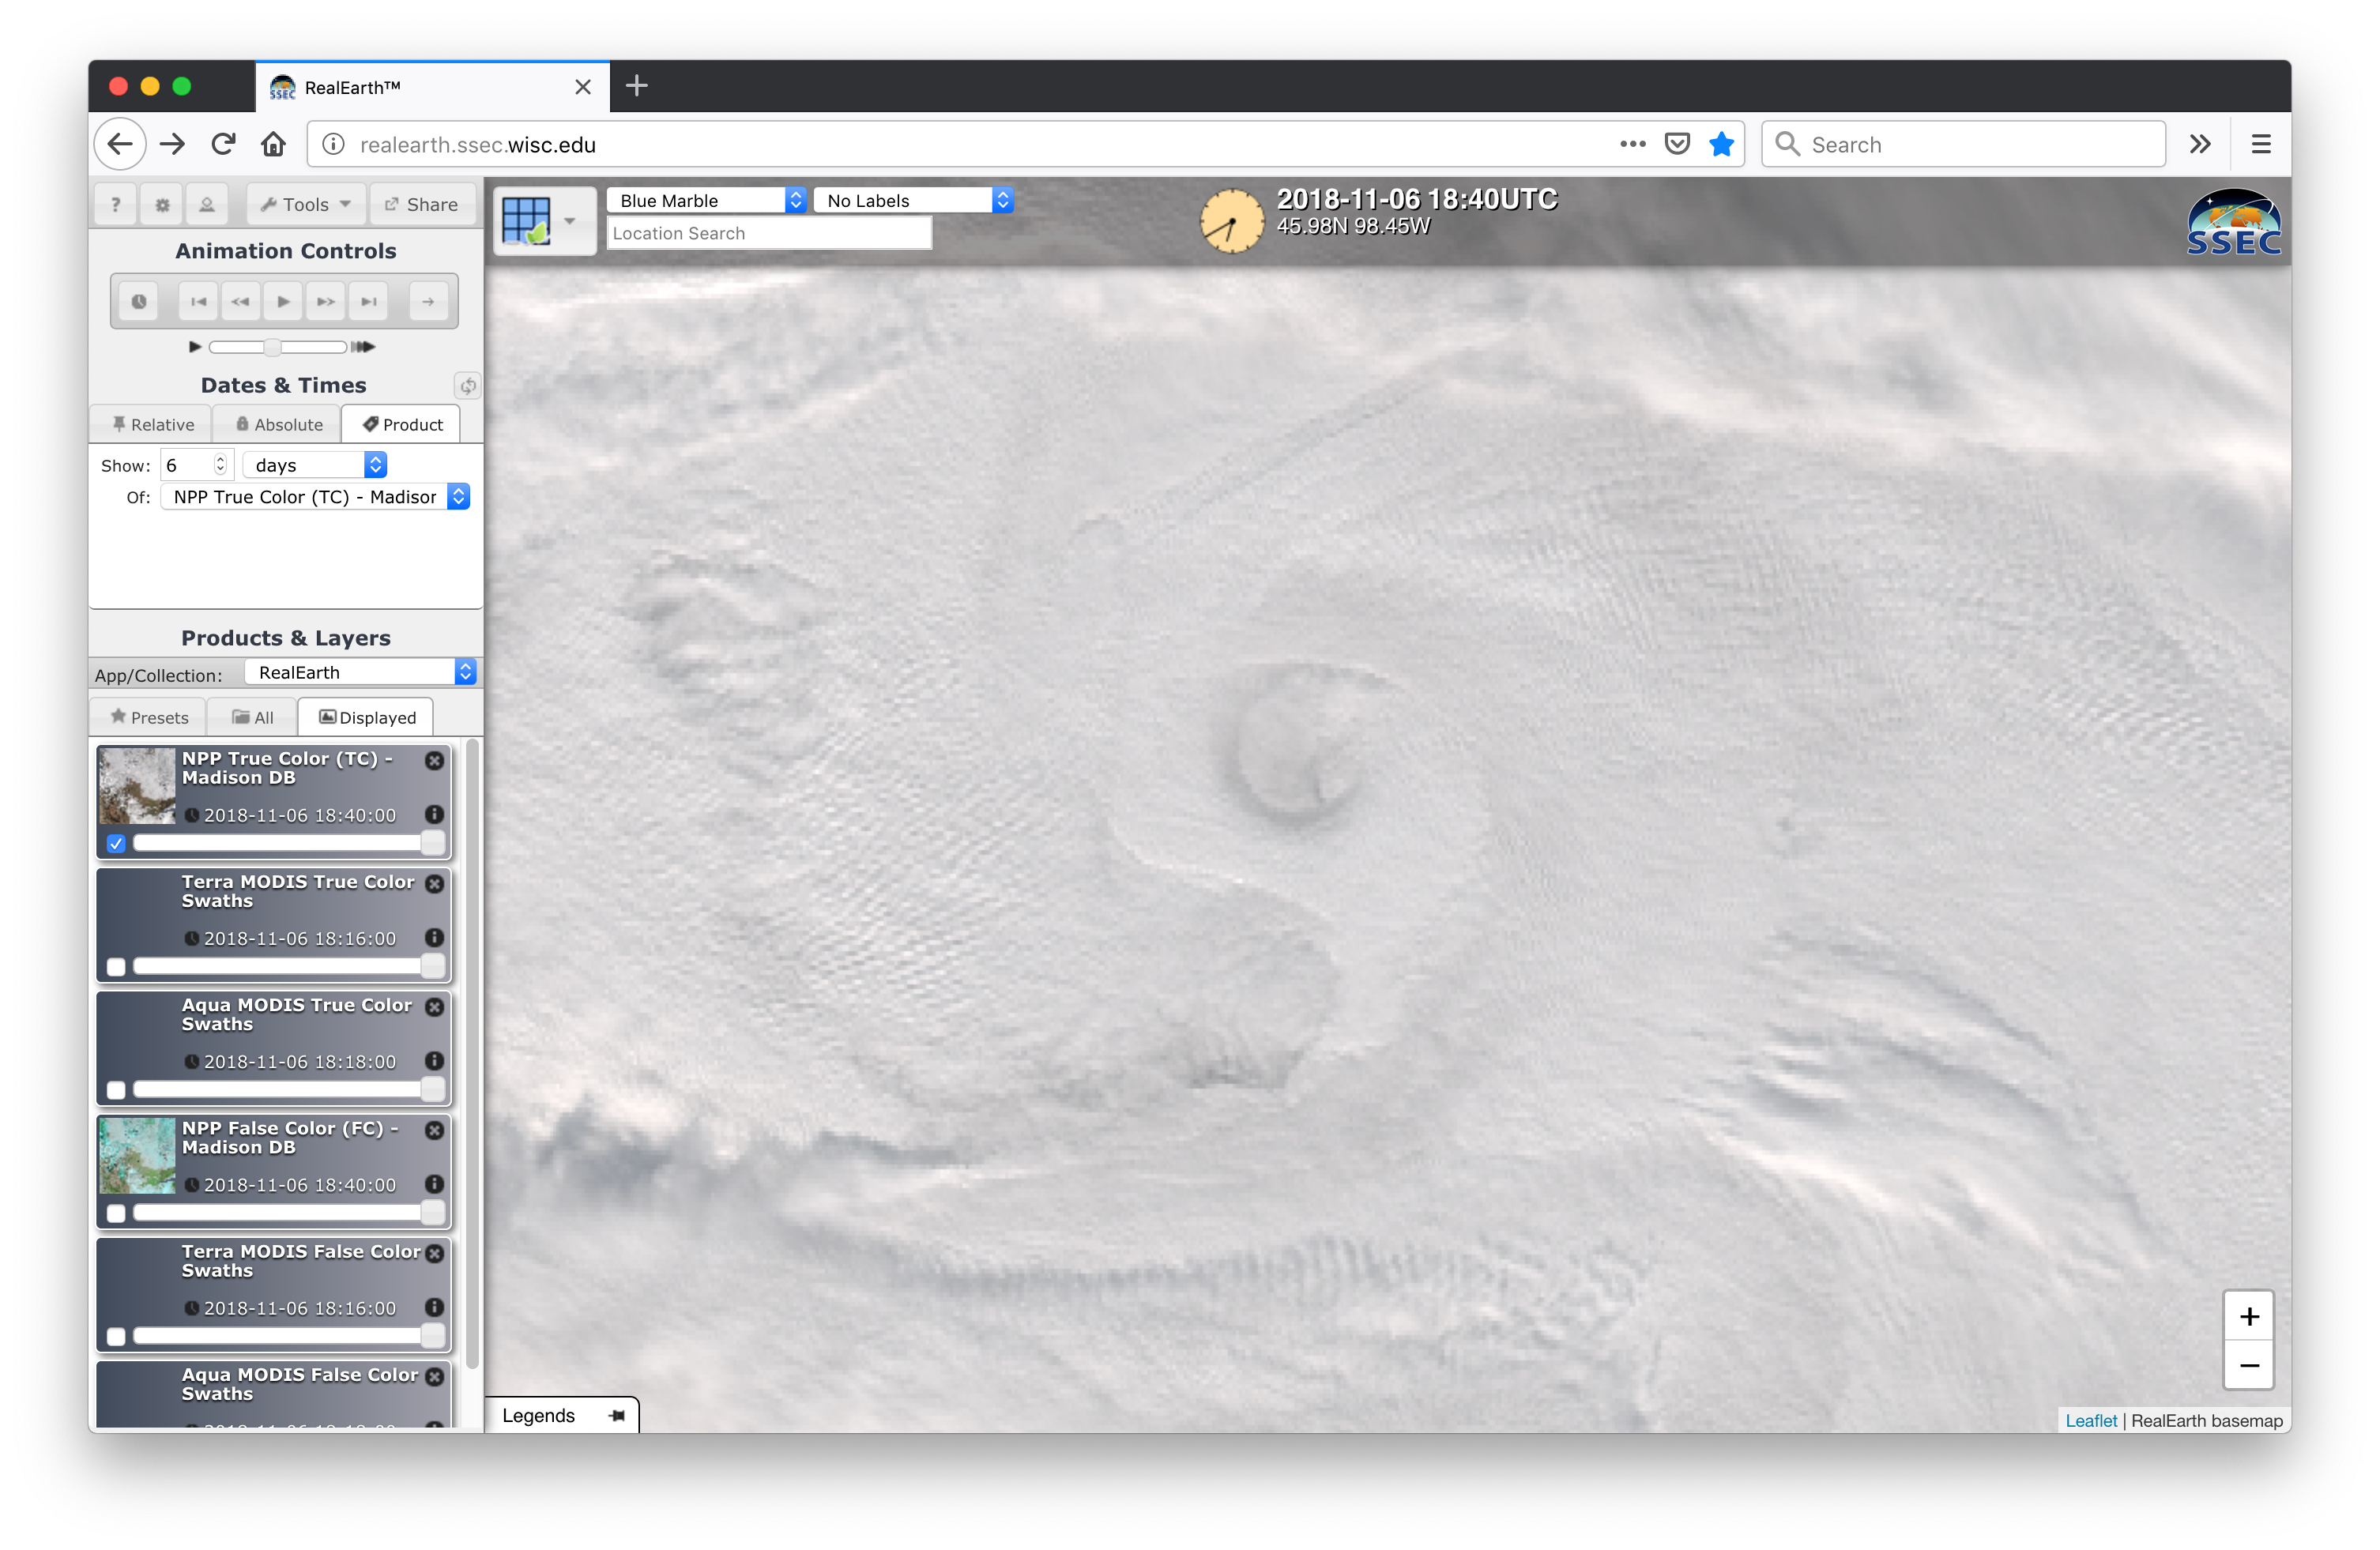
Task: Toggle the bookmark star
Action: tap(1720, 144)
